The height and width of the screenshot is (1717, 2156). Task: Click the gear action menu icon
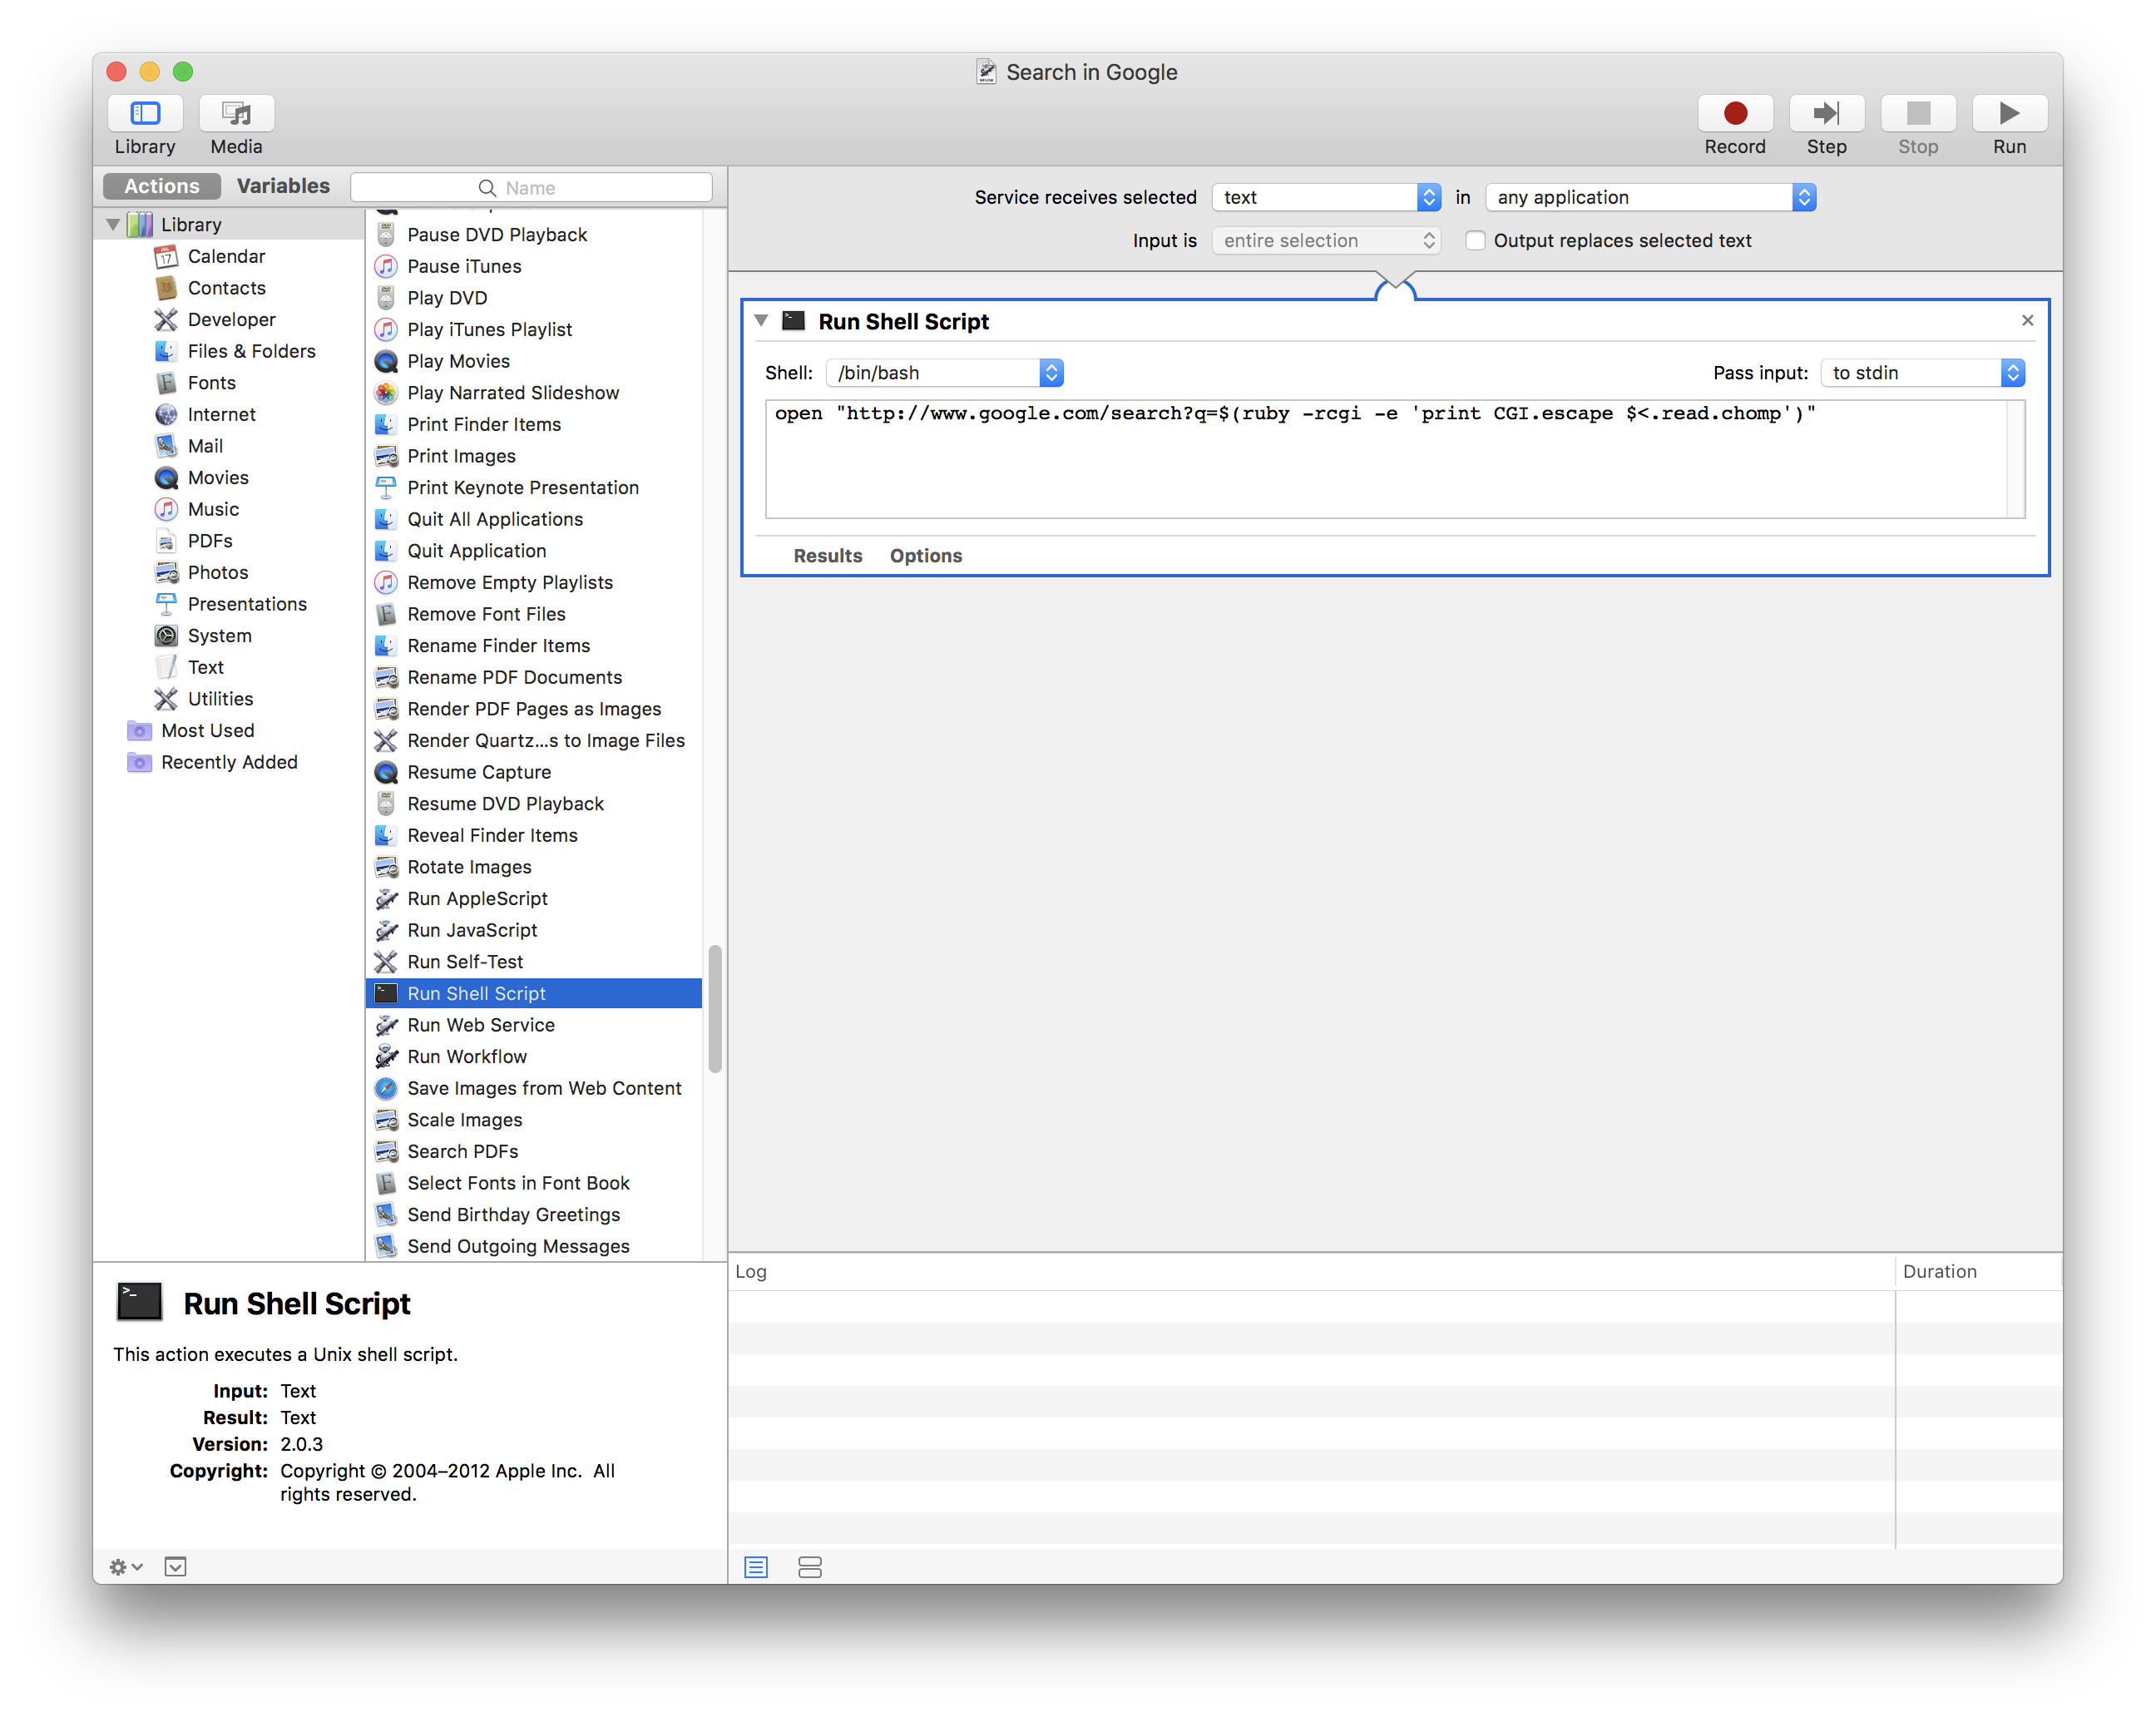click(125, 1566)
